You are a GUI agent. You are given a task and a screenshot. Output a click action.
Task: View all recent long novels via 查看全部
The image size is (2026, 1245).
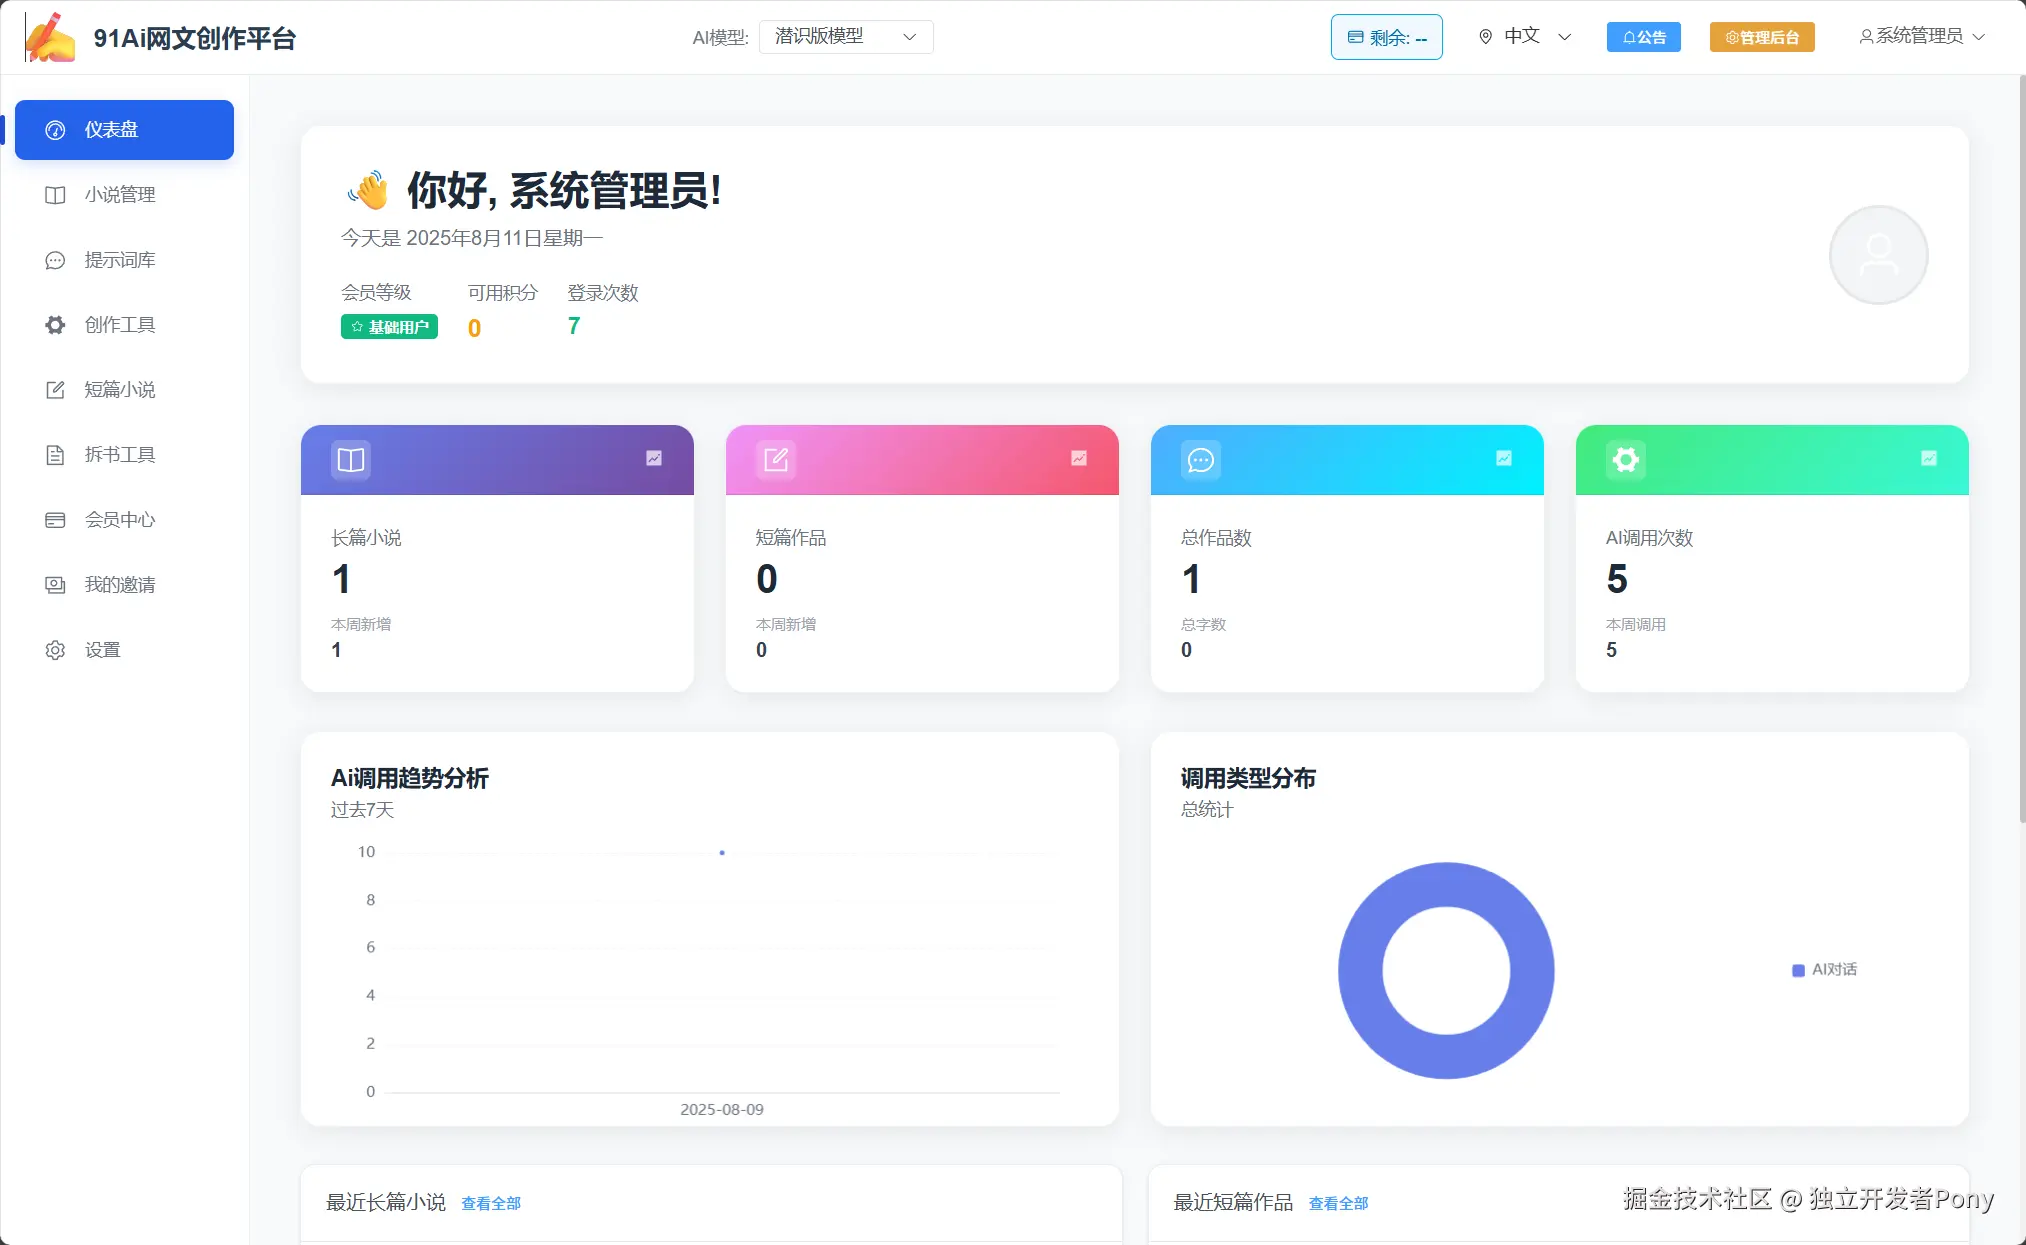(490, 1203)
